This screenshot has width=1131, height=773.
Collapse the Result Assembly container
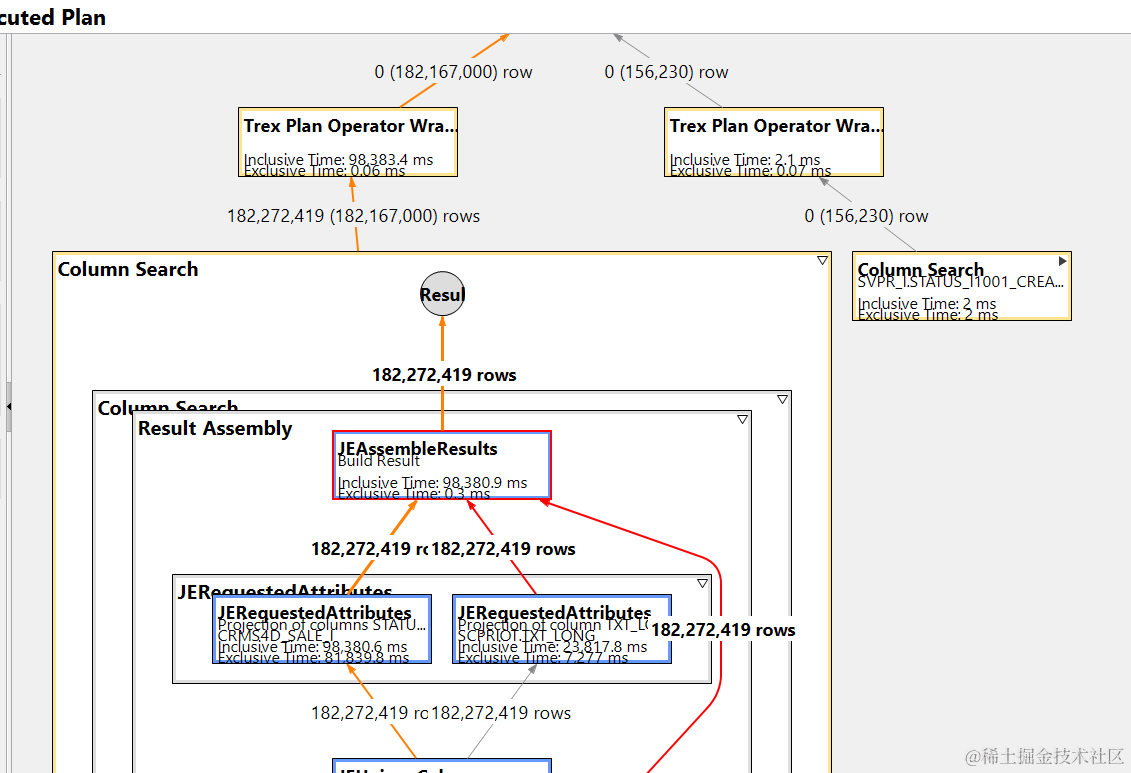[742, 420]
